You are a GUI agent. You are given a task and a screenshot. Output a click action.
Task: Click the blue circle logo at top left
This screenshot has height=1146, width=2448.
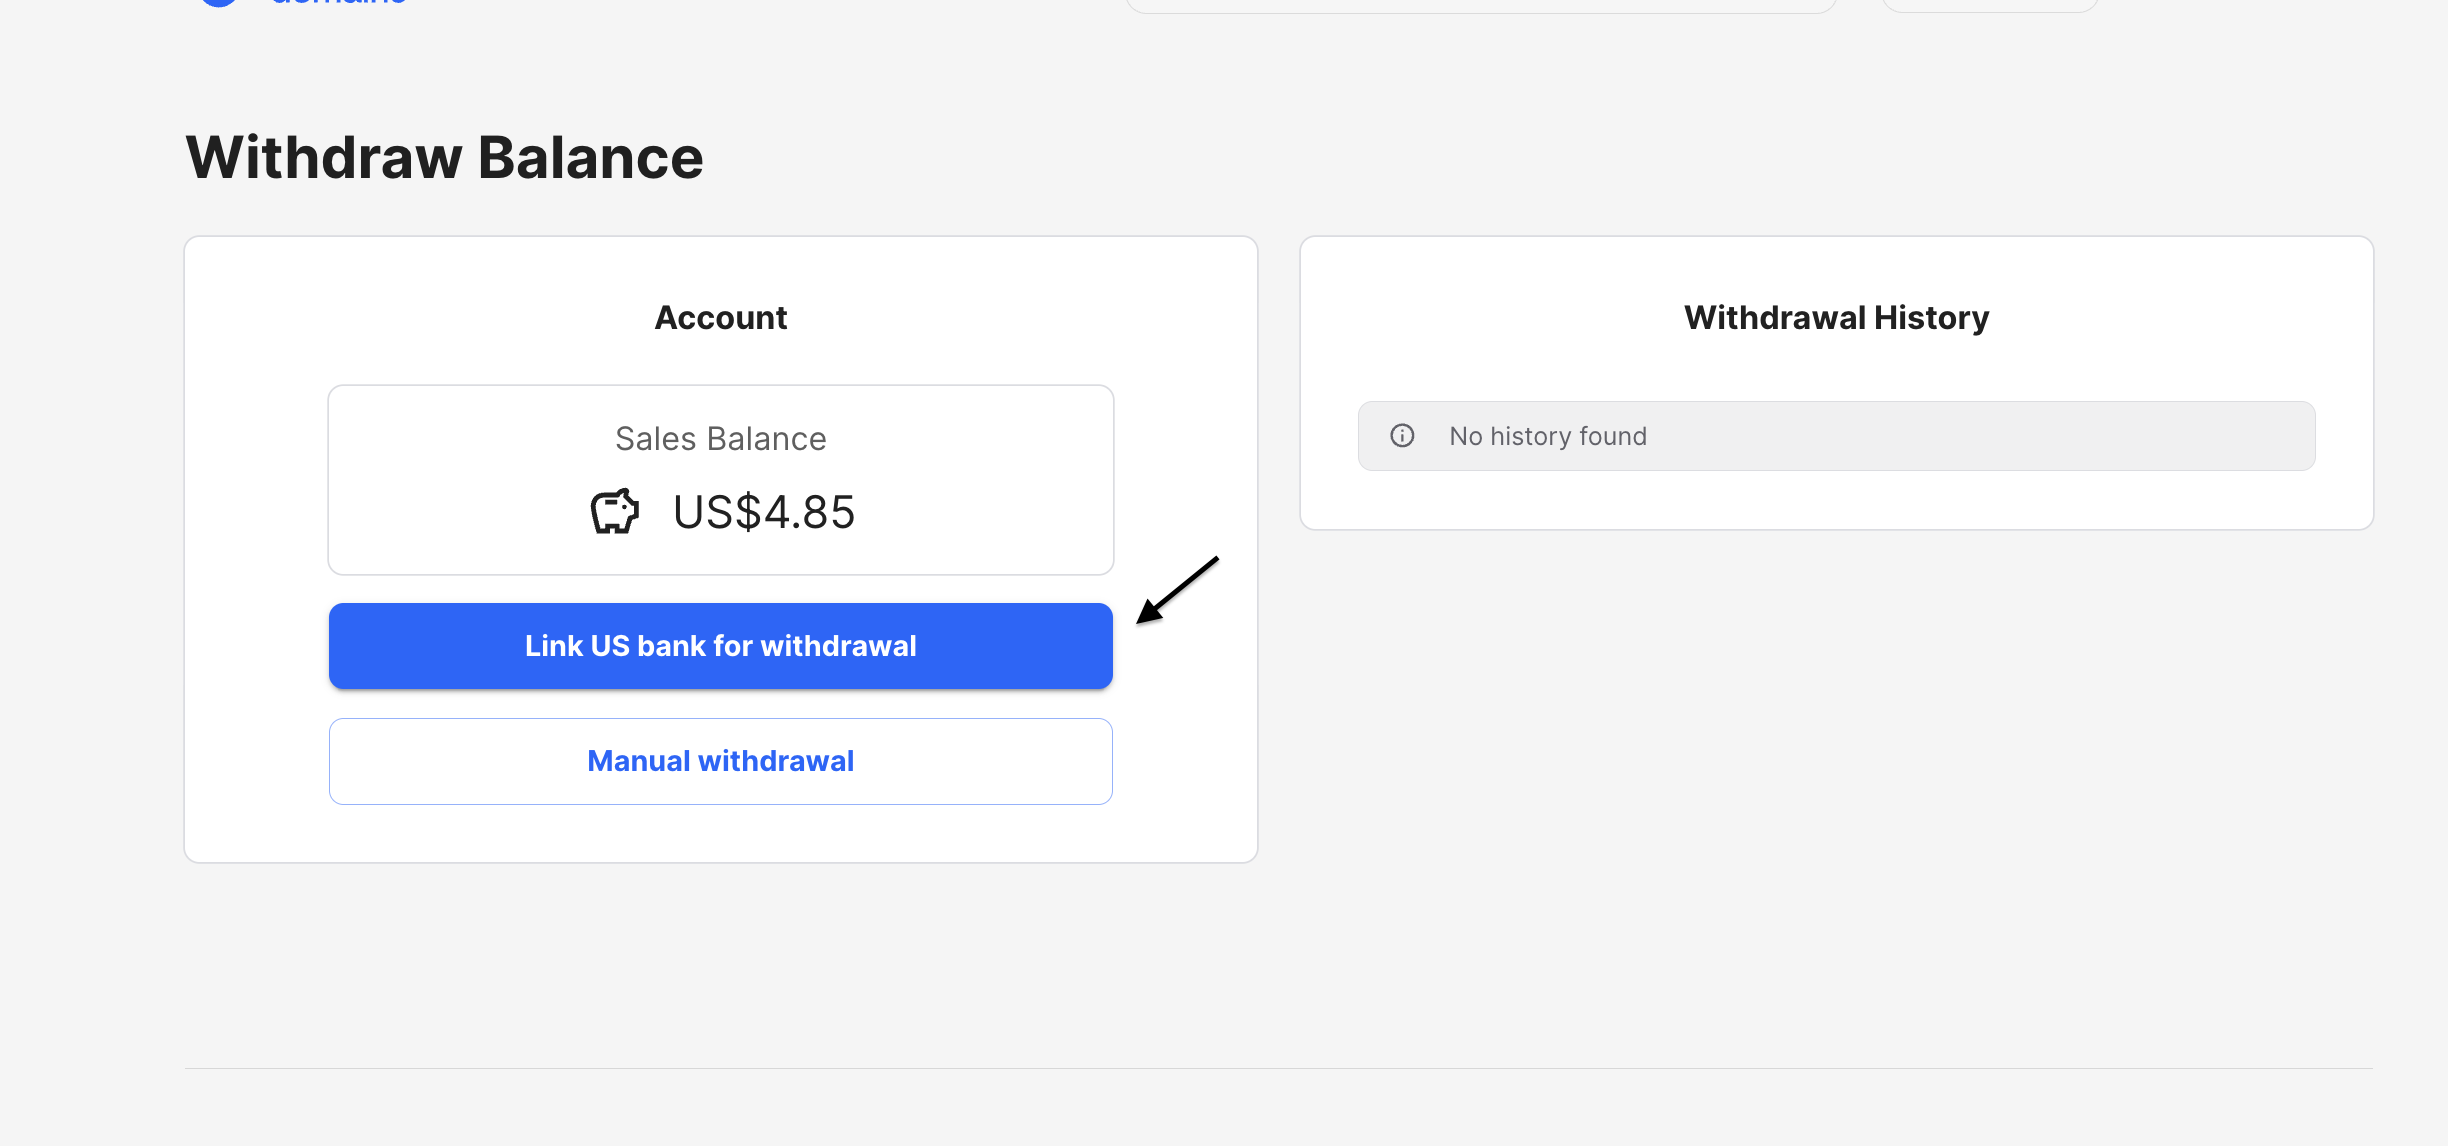(x=219, y=2)
